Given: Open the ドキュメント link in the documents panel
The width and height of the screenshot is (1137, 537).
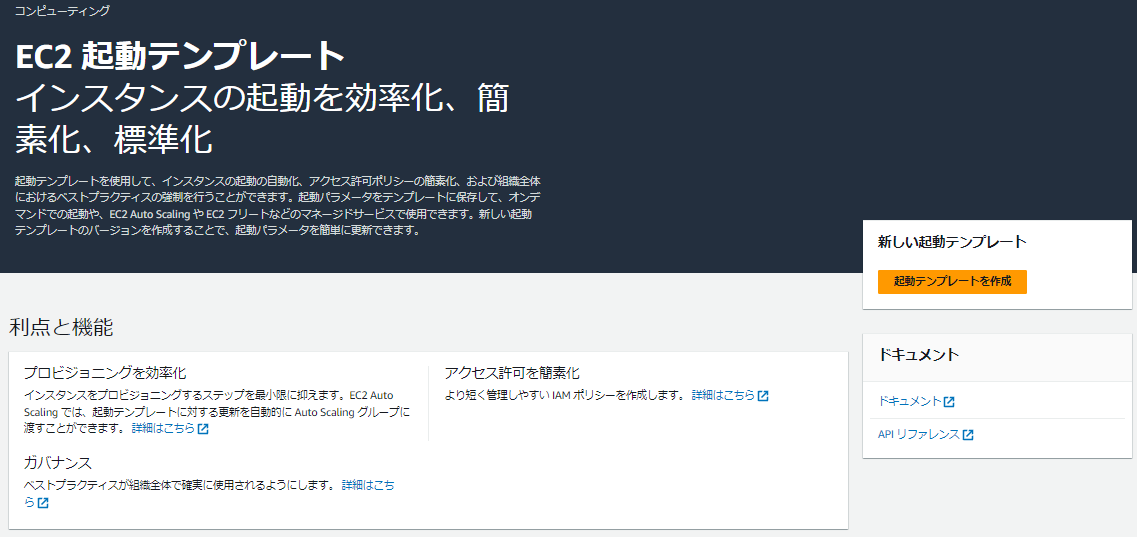Looking at the screenshot, I should (909, 401).
